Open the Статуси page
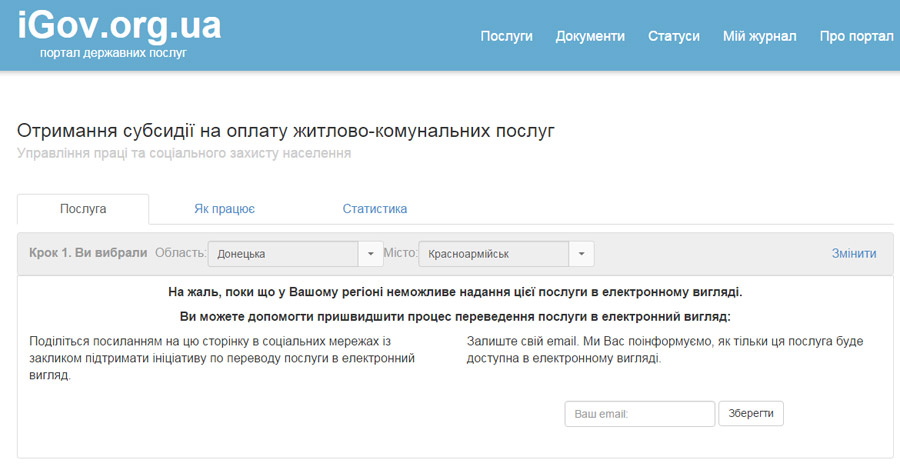 point(673,36)
